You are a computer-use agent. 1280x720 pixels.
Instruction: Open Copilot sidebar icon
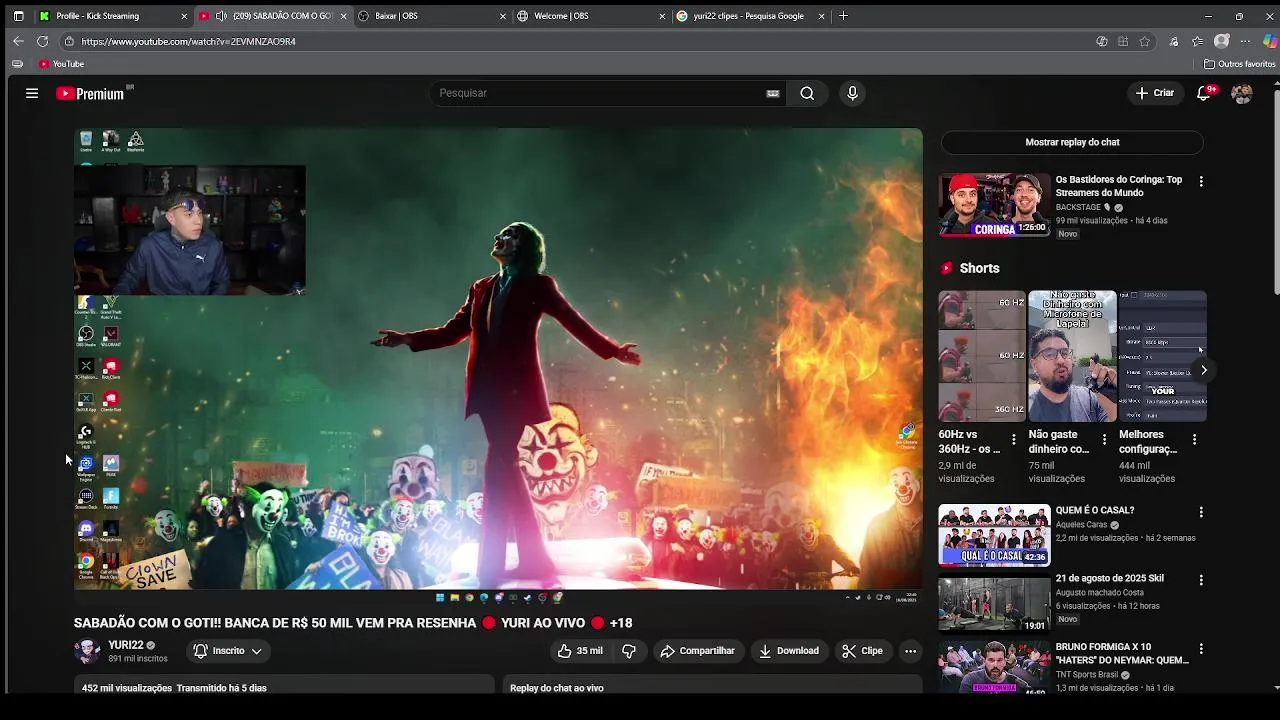[1270, 41]
